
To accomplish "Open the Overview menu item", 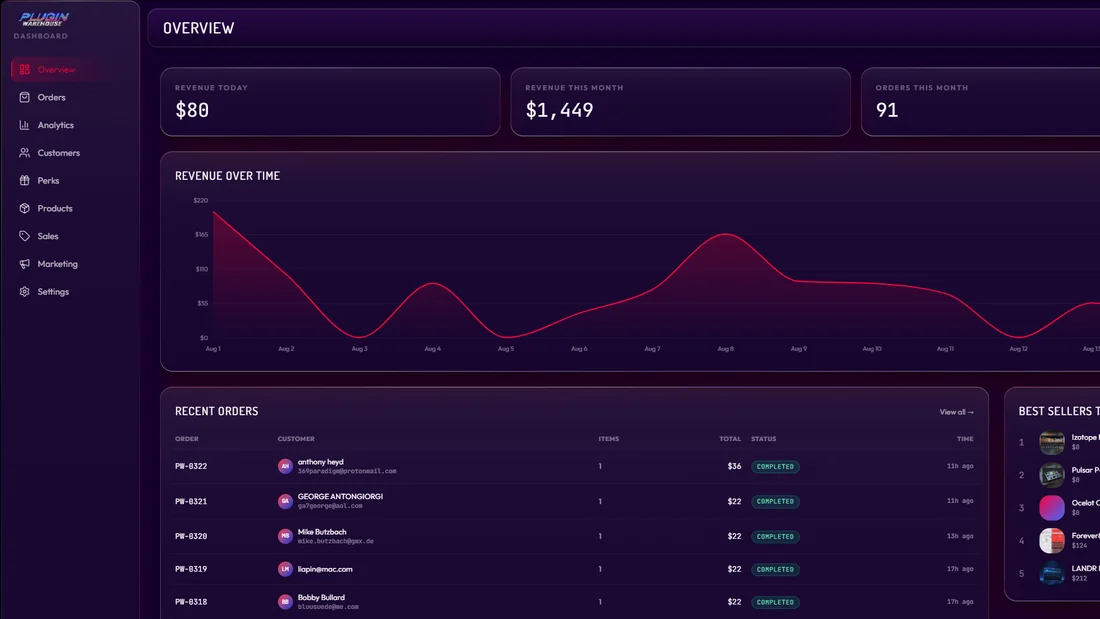I will [x=69, y=69].
